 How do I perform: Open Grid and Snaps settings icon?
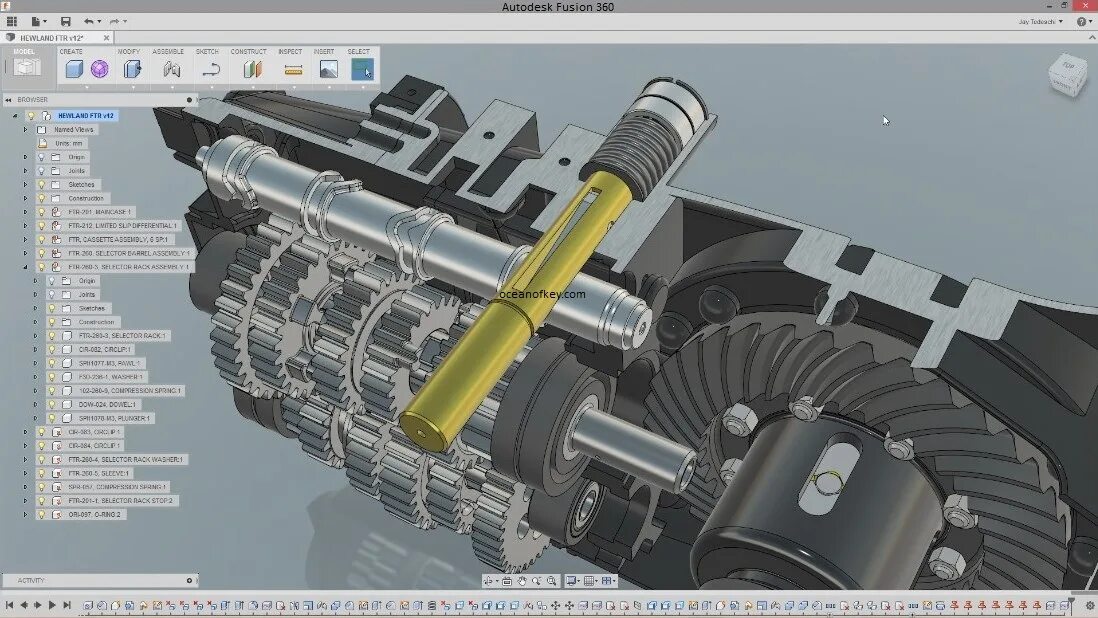(590, 581)
